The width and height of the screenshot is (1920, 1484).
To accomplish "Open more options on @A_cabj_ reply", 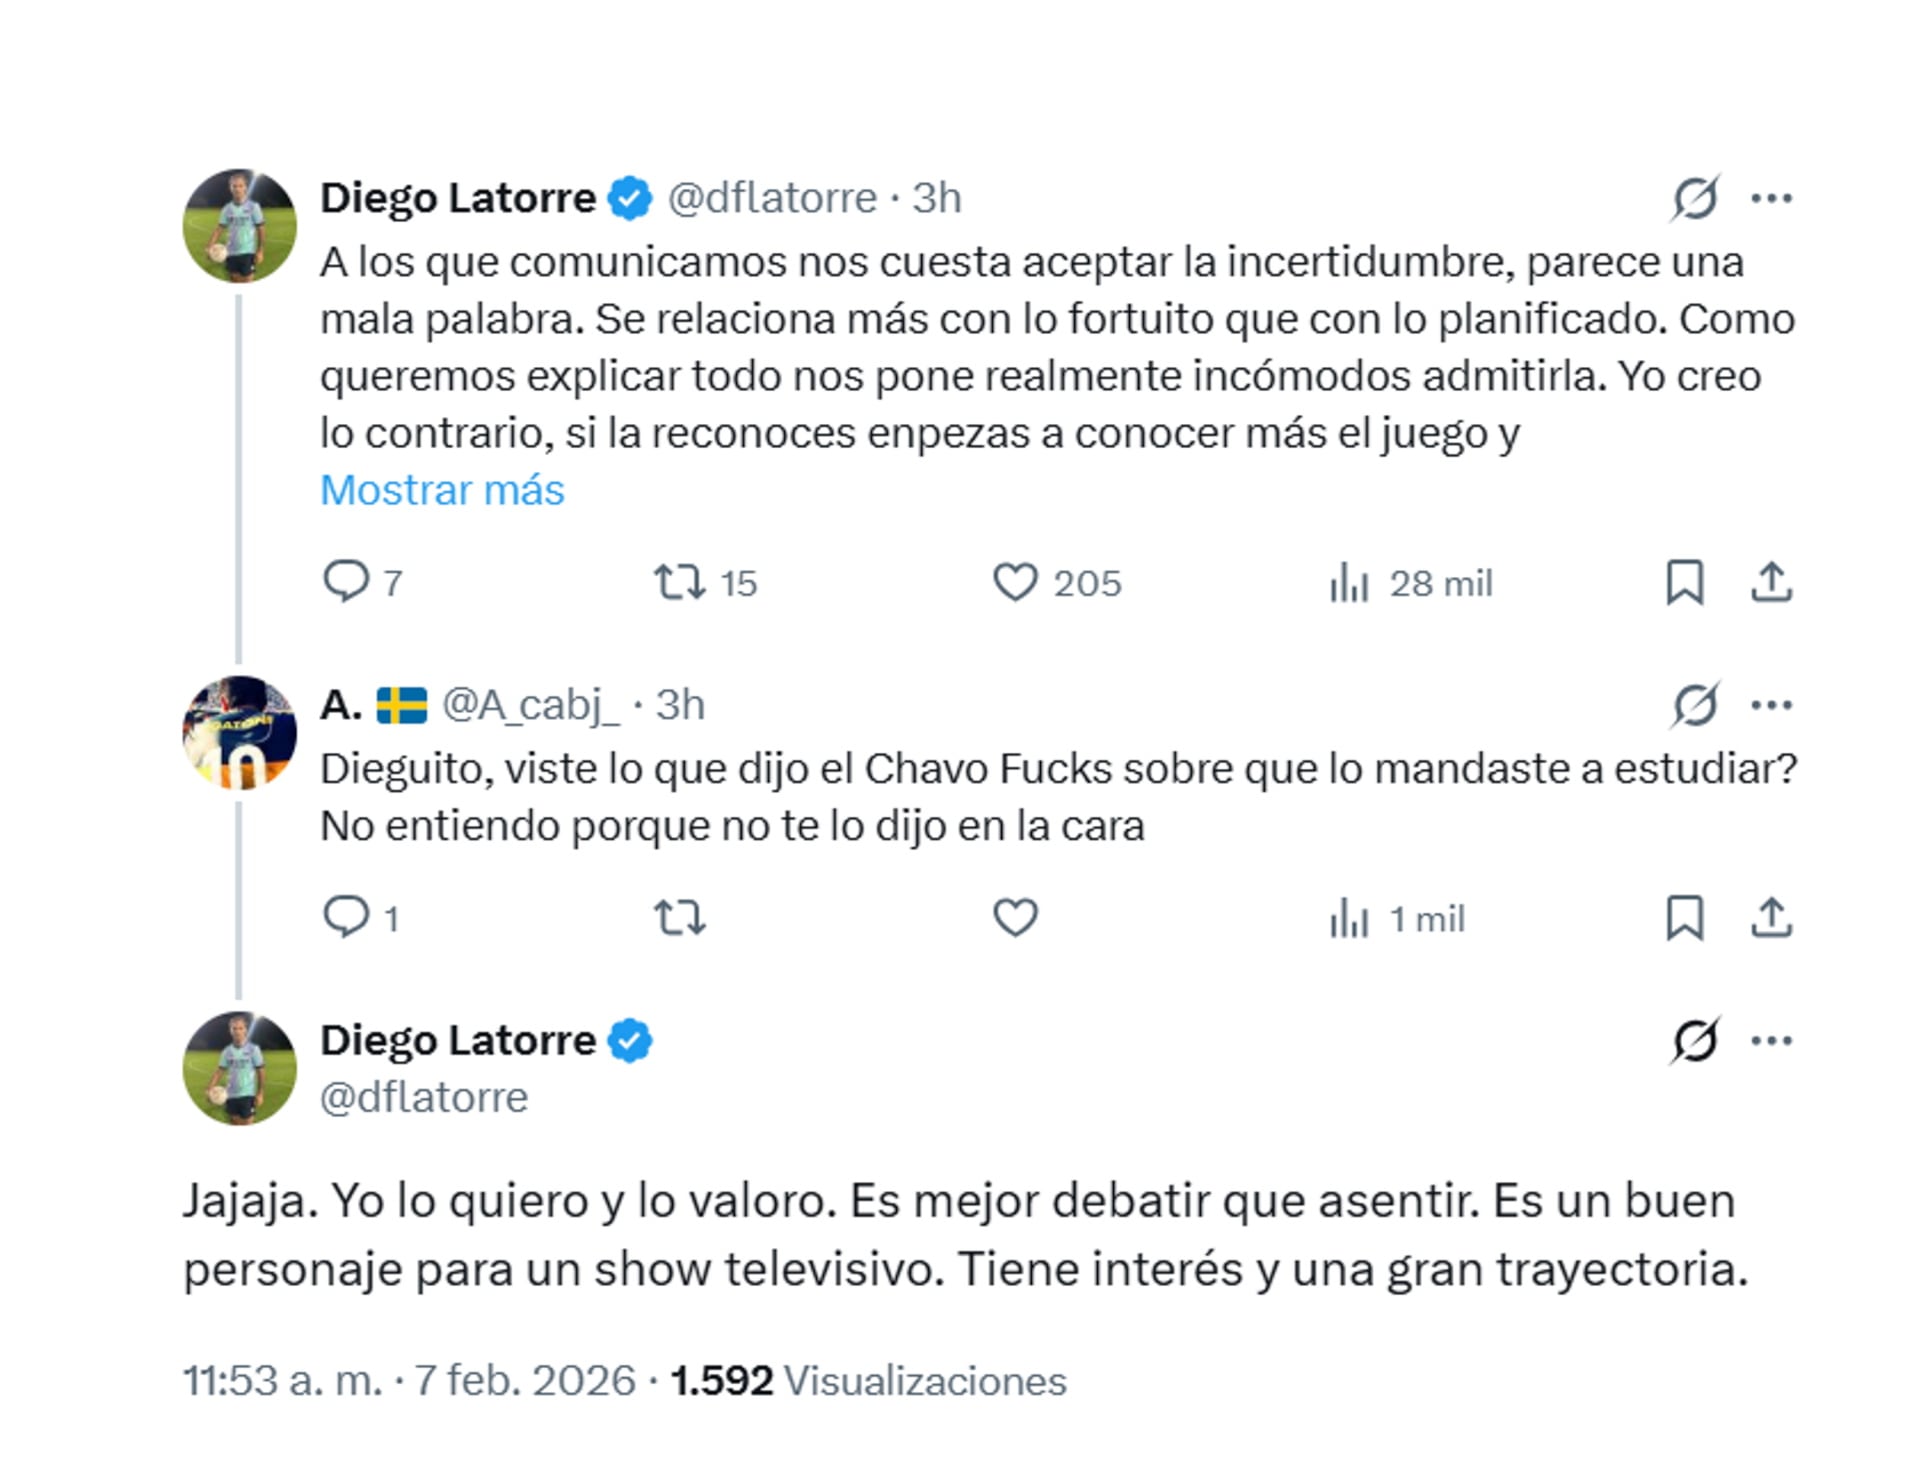I will click(x=1772, y=705).
